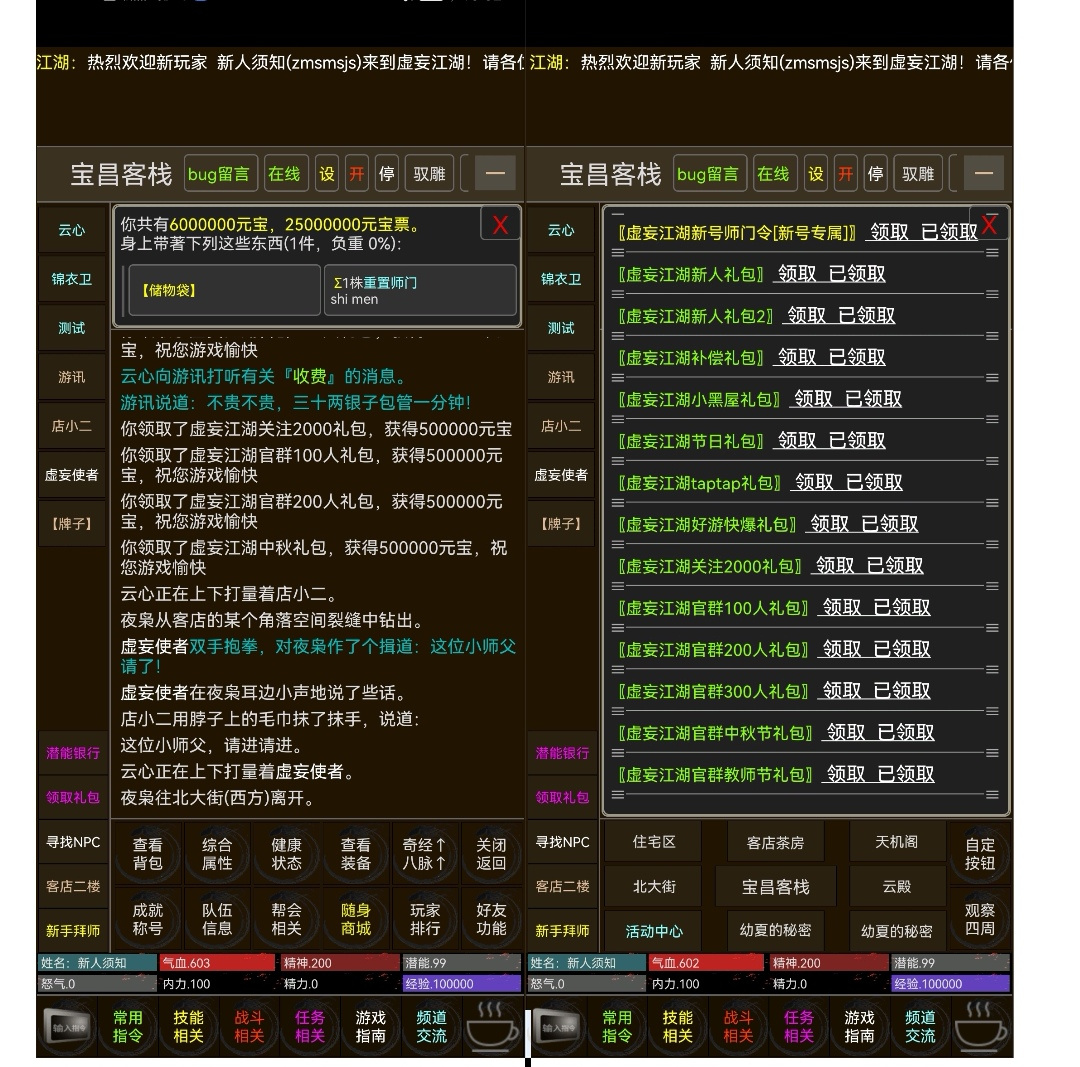Viewport: 1080px width, 1067px height.
Task: Select NPC 锦衣卫 on left screen
Action: point(72,278)
